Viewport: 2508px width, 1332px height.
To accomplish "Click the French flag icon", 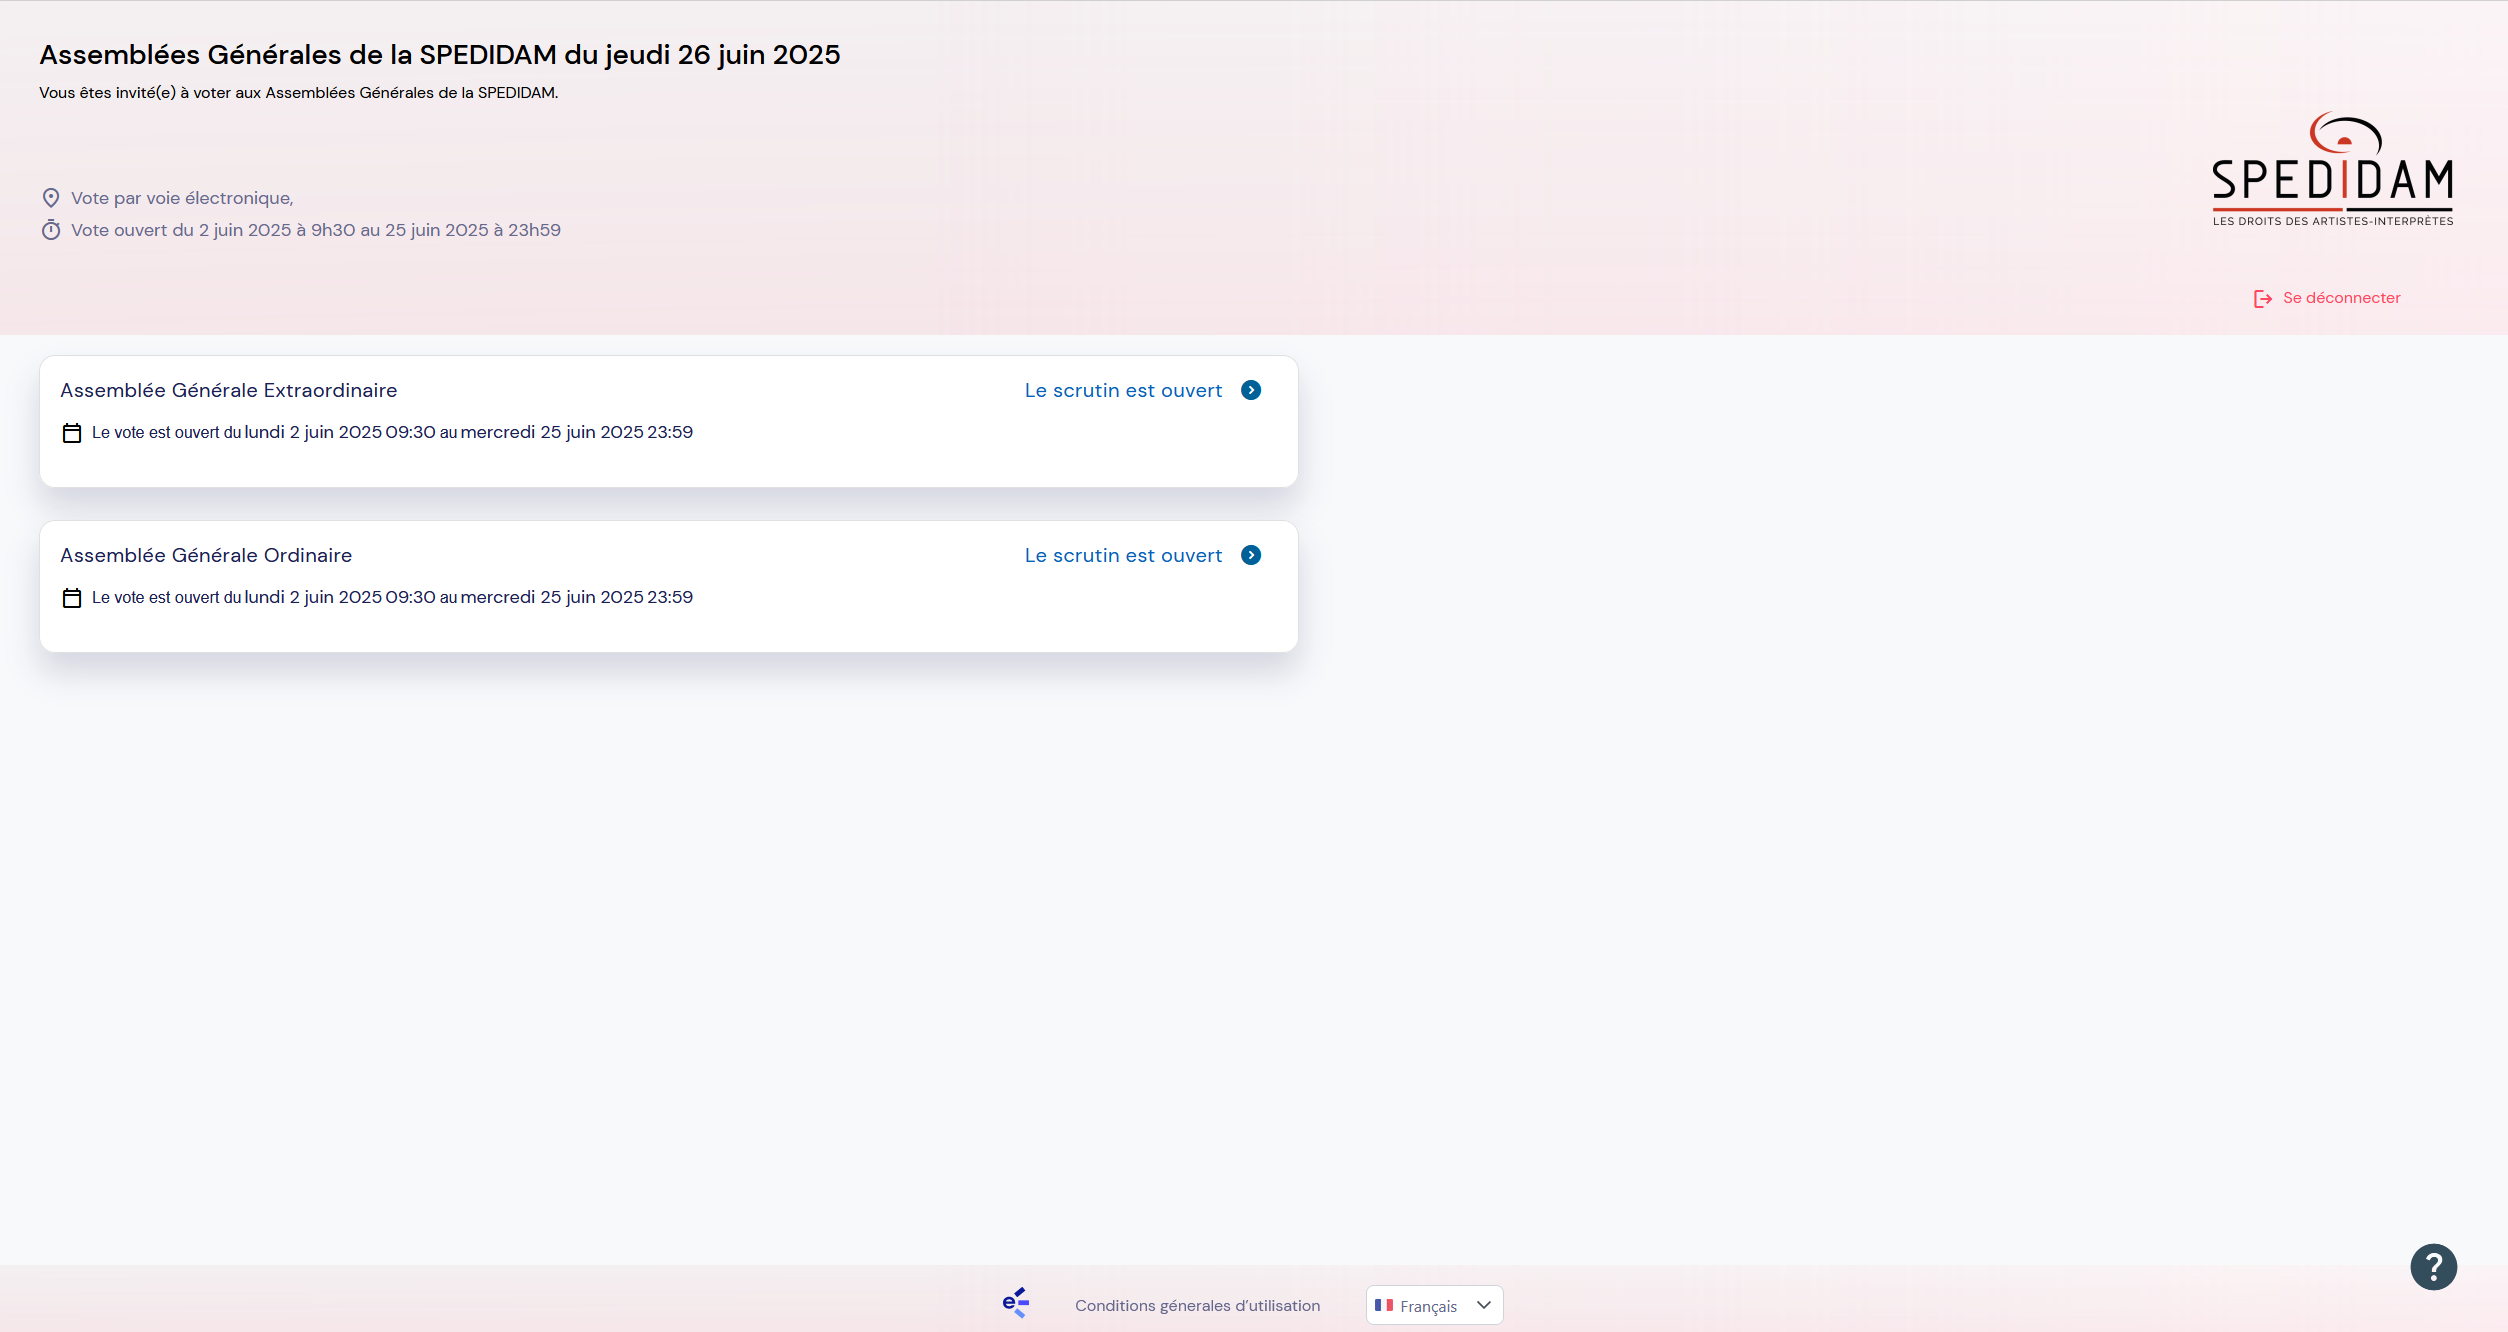I will pos(1384,1305).
